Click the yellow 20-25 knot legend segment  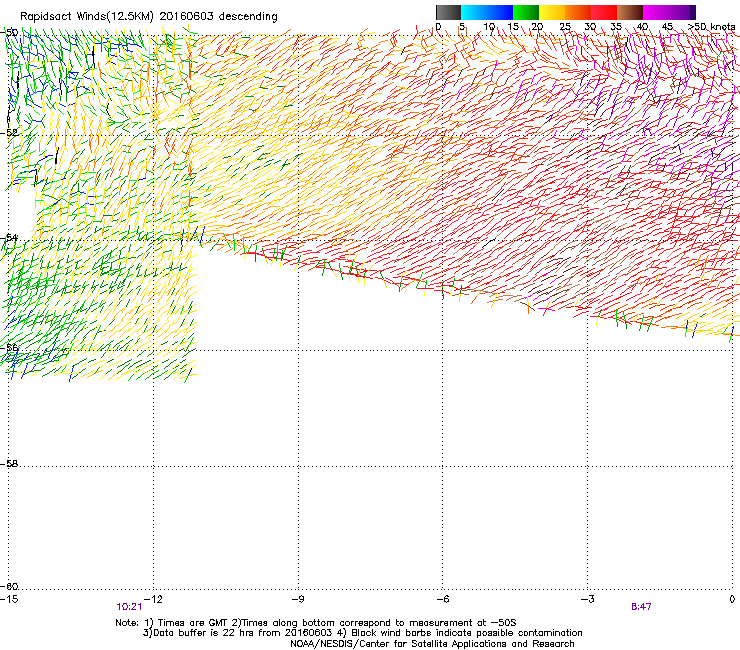click(552, 12)
